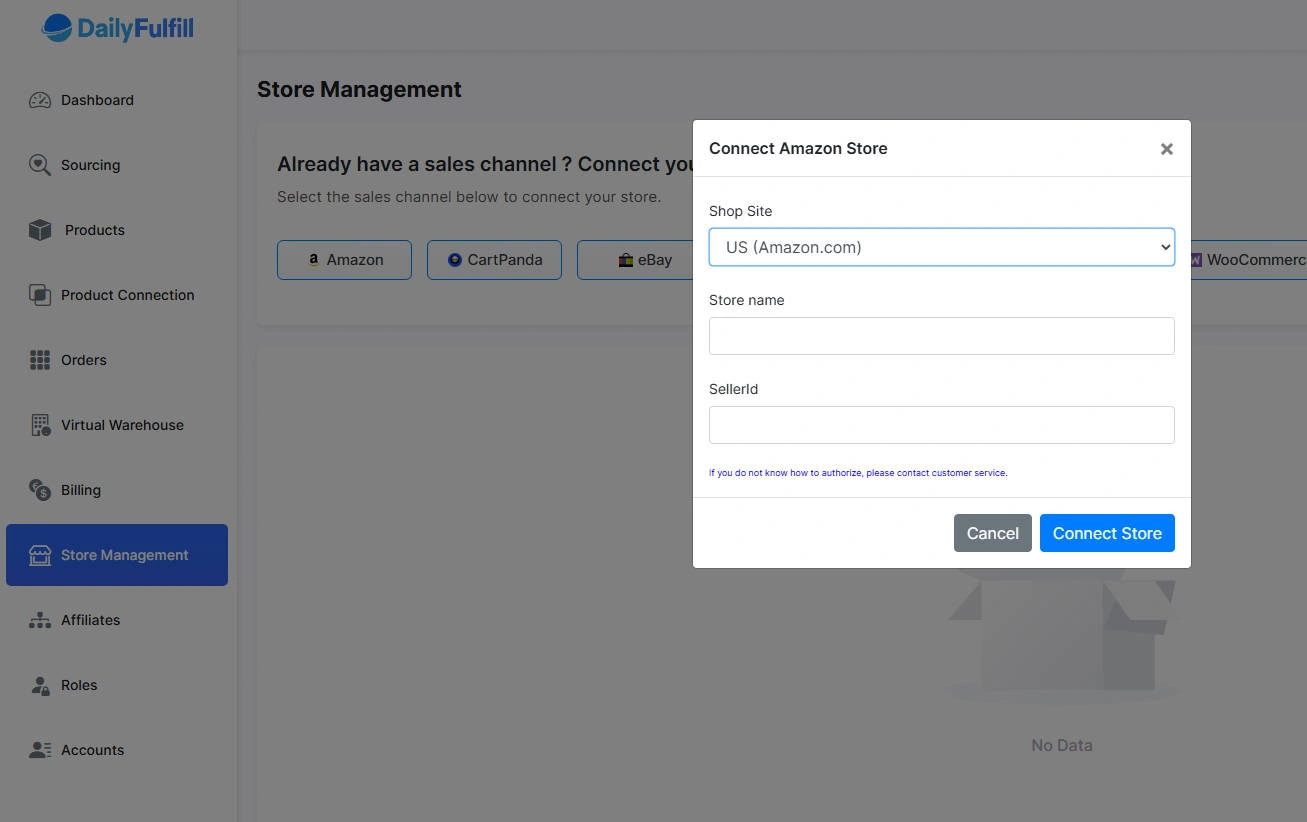Click the Virtual Warehouse building icon

(x=40, y=425)
